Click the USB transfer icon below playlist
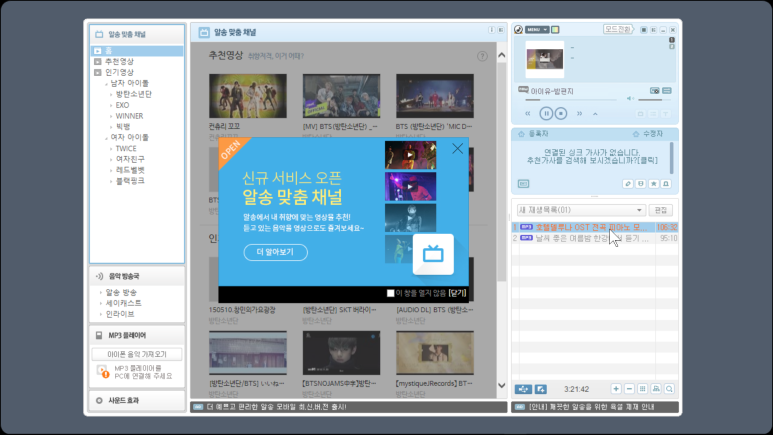Image resolution: width=773 pixels, height=435 pixels. point(523,389)
